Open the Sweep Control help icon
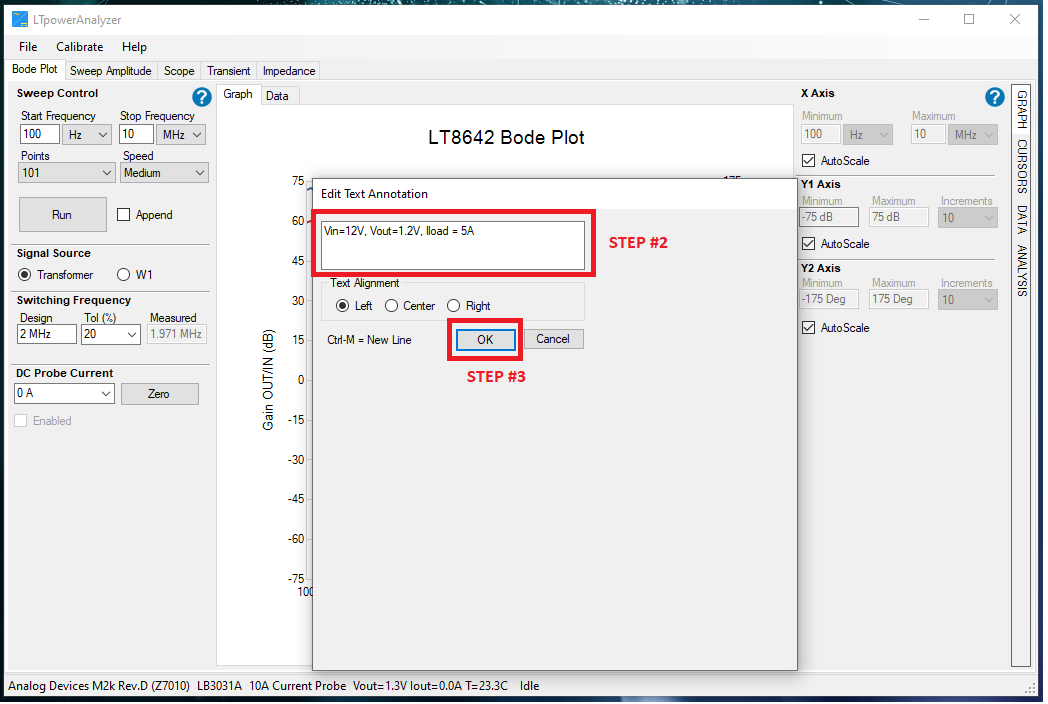 [201, 98]
